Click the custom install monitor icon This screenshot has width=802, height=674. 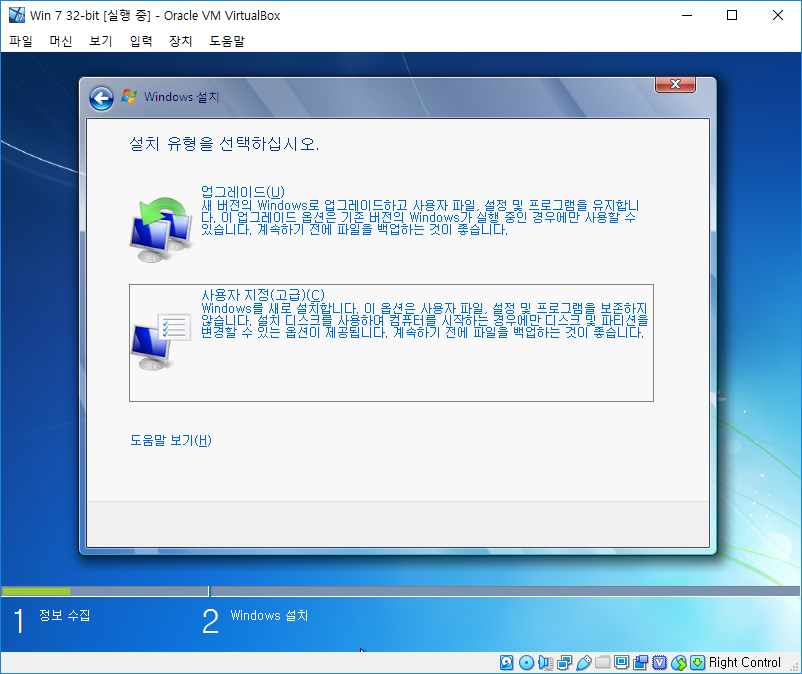pos(161,342)
